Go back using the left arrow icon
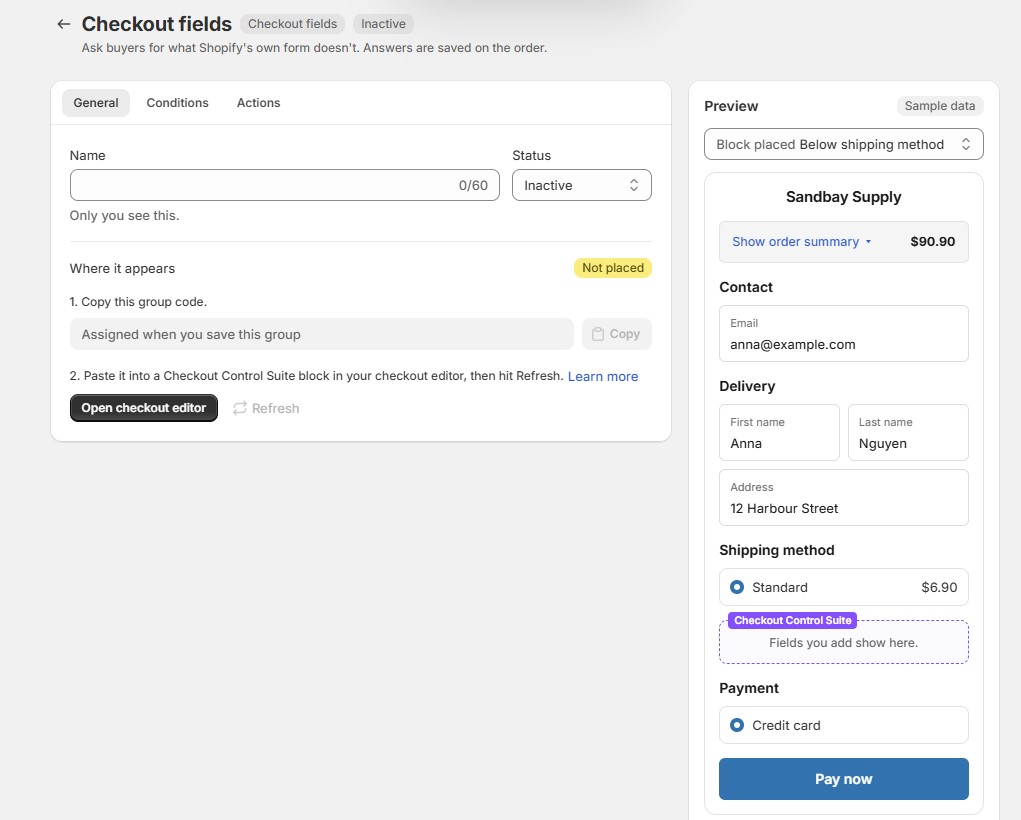Viewport: 1021px width, 820px height. tap(63, 24)
